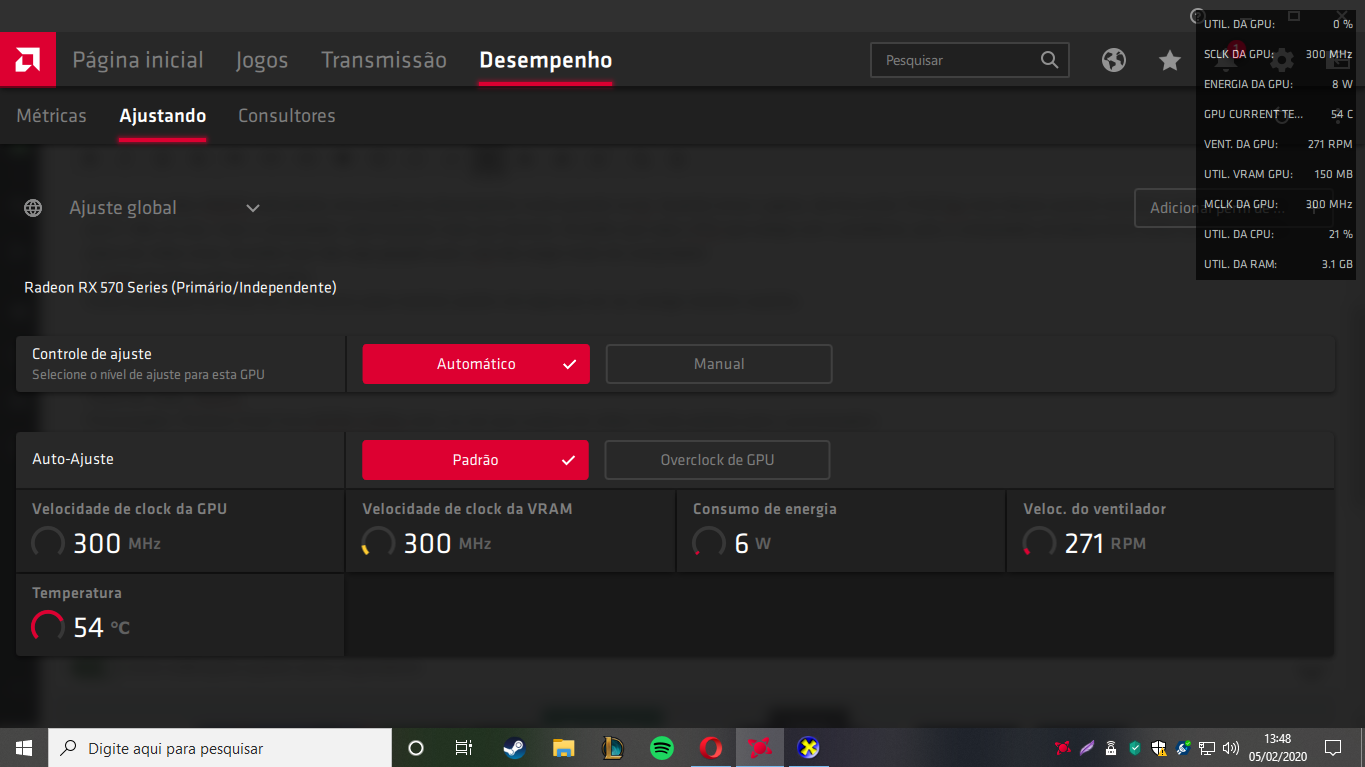
Task: Click Digite aqui para pesquisar box
Action: [x=220, y=748]
